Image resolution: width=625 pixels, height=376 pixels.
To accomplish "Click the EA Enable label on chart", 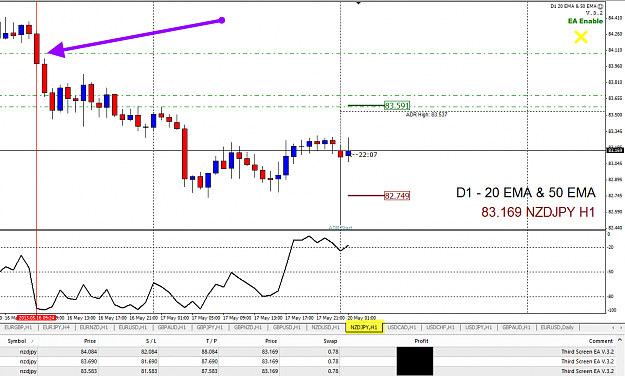I will [x=586, y=21].
